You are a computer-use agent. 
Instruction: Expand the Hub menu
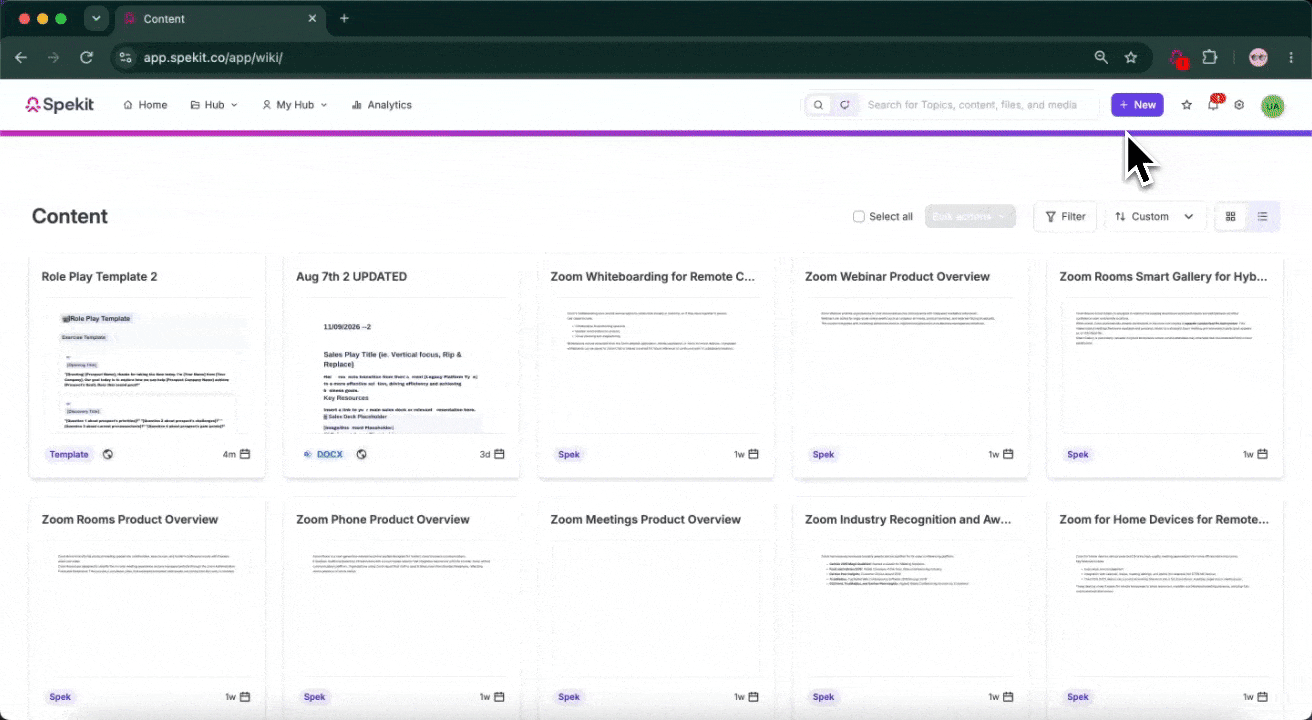[x=214, y=105]
